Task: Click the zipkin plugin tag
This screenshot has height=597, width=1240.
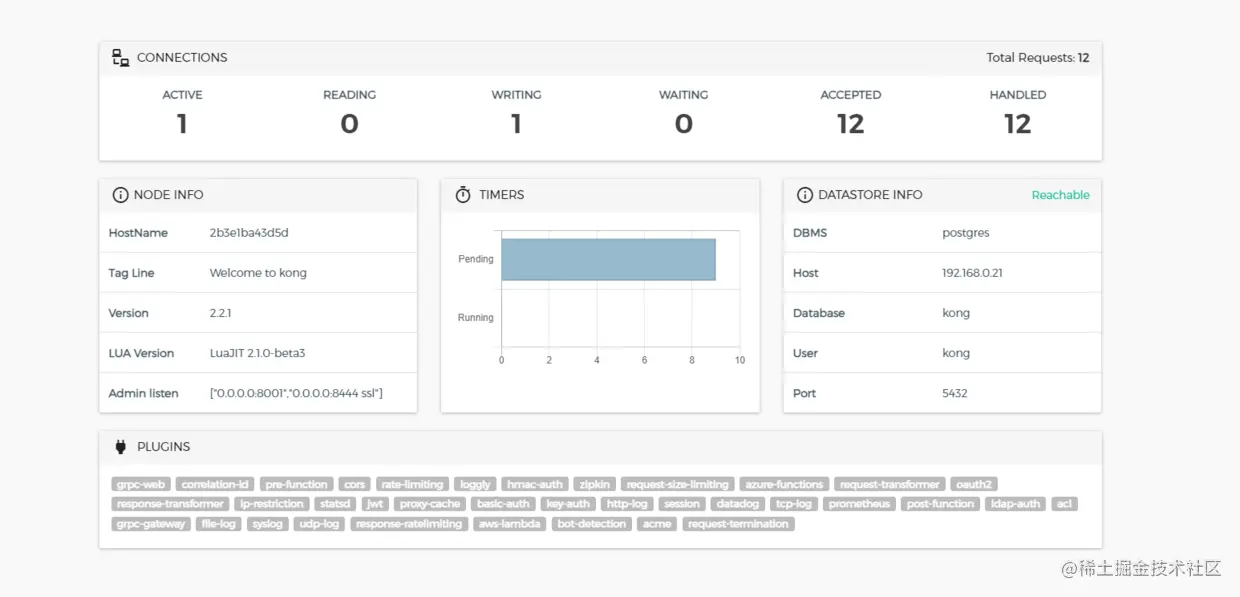Action: [594, 484]
